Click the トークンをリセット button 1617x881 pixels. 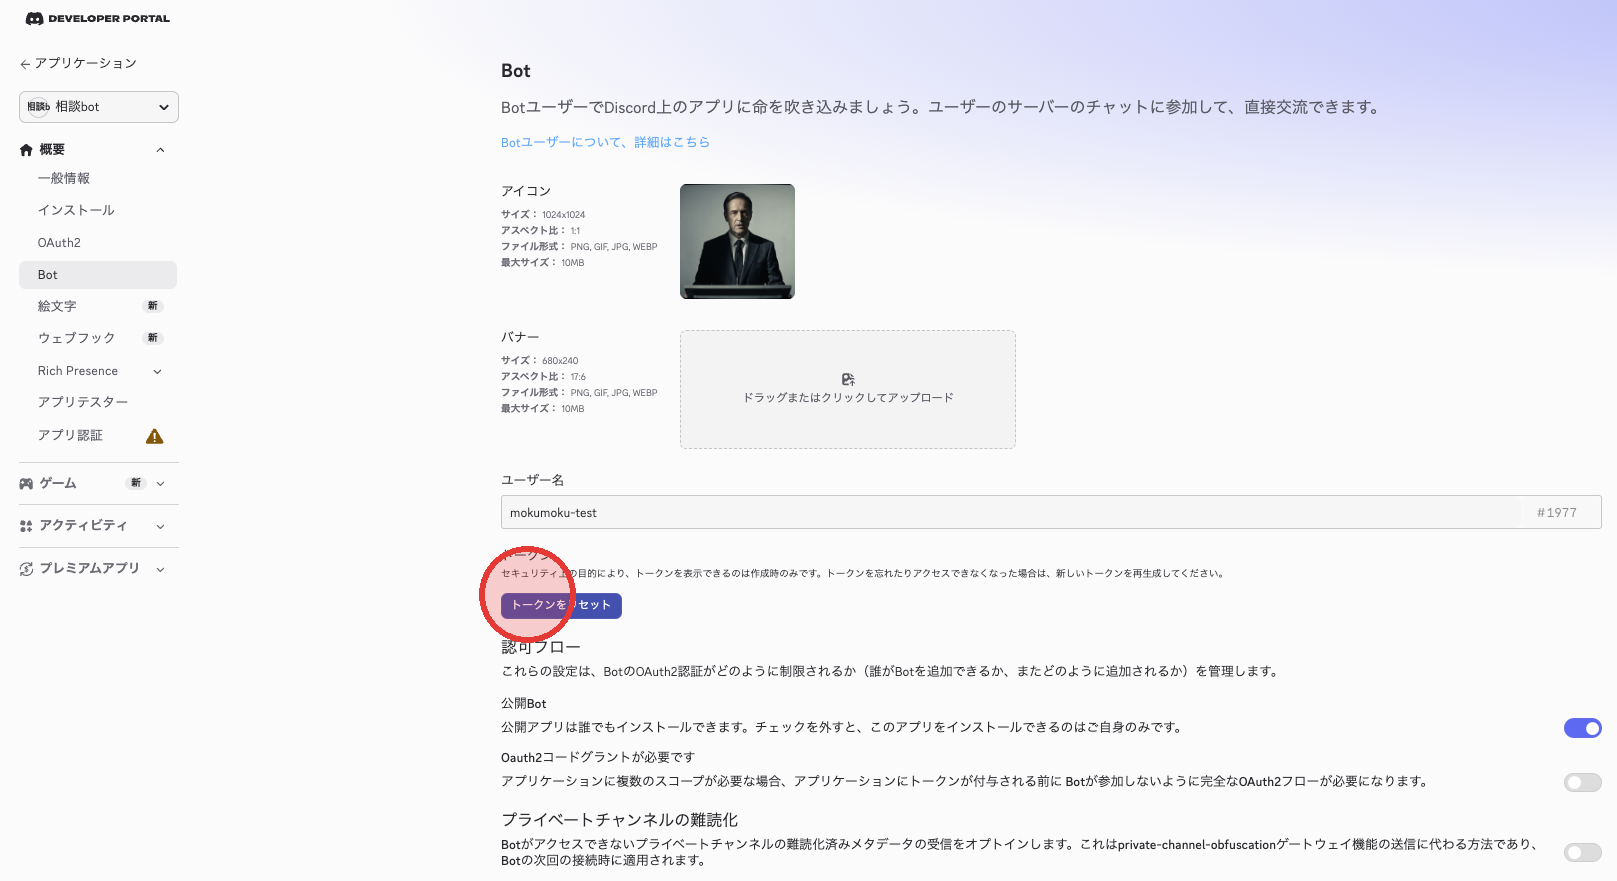coord(561,605)
